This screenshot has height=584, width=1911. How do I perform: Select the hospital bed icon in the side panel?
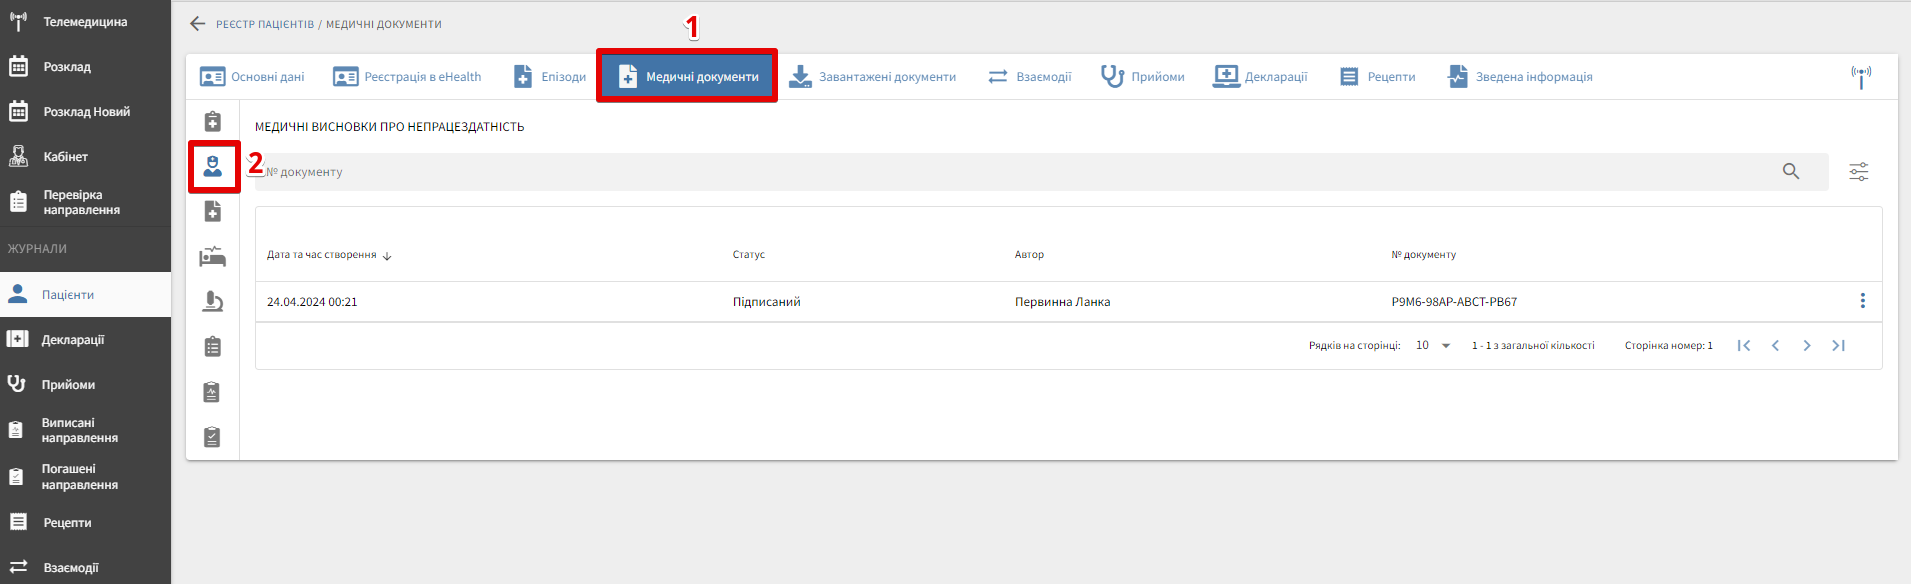click(x=212, y=257)
